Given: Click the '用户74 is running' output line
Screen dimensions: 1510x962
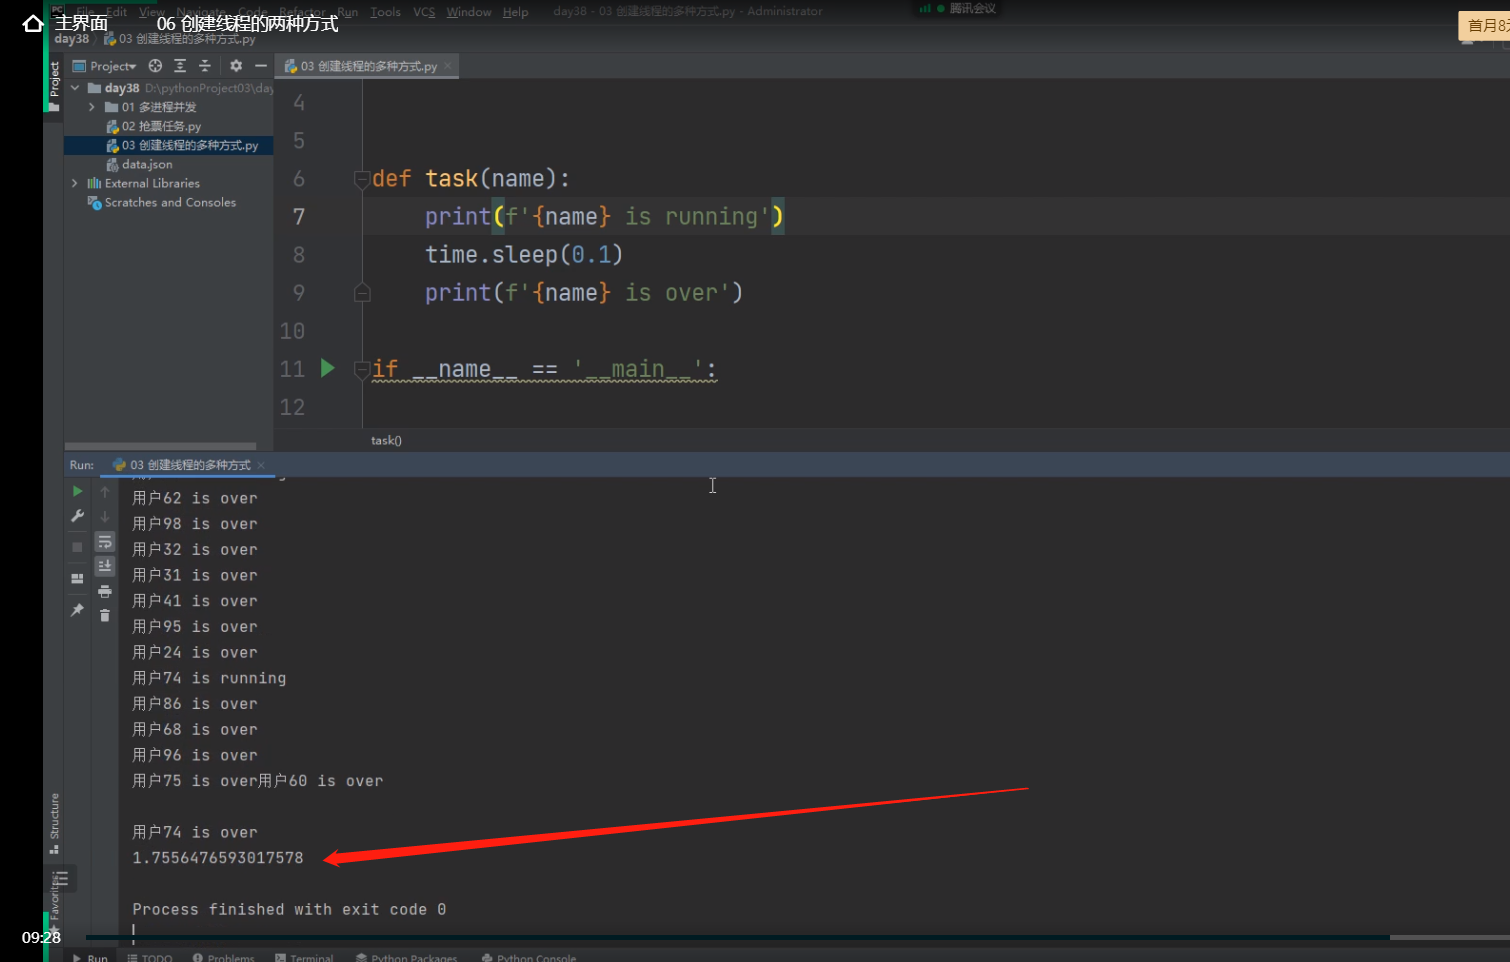Looking at the screenshot, I should 209,678.
